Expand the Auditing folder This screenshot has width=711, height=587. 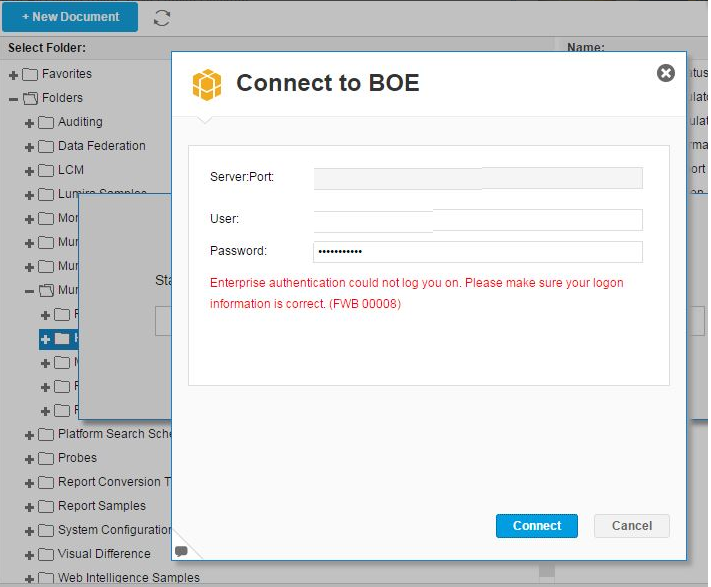click(29, 123)
